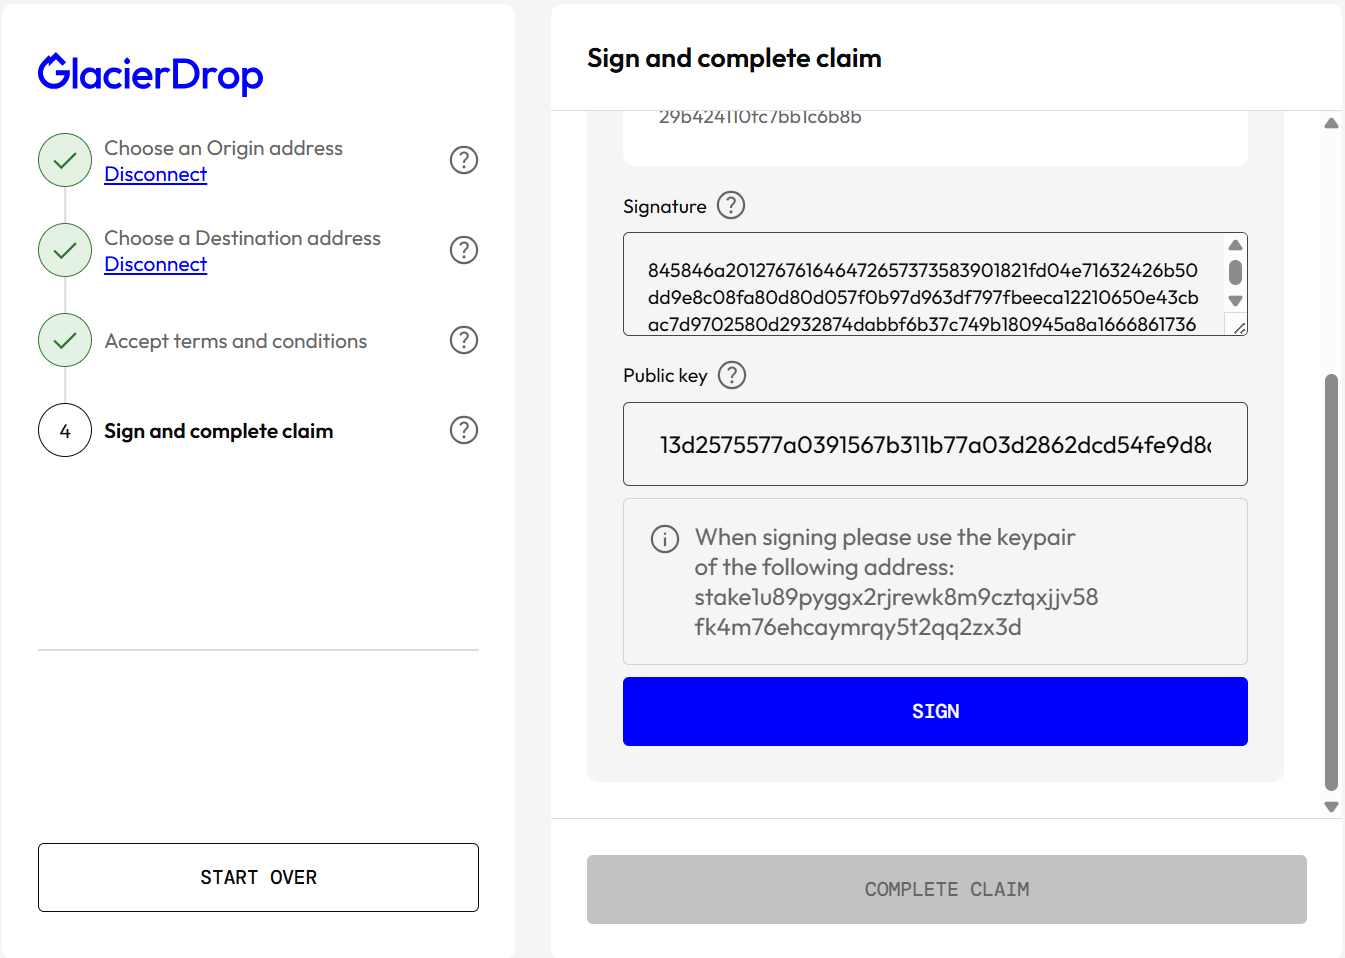1345x958 pixels.
Task: Click the GlacierDrop logo
Action: tap(151, 74)
